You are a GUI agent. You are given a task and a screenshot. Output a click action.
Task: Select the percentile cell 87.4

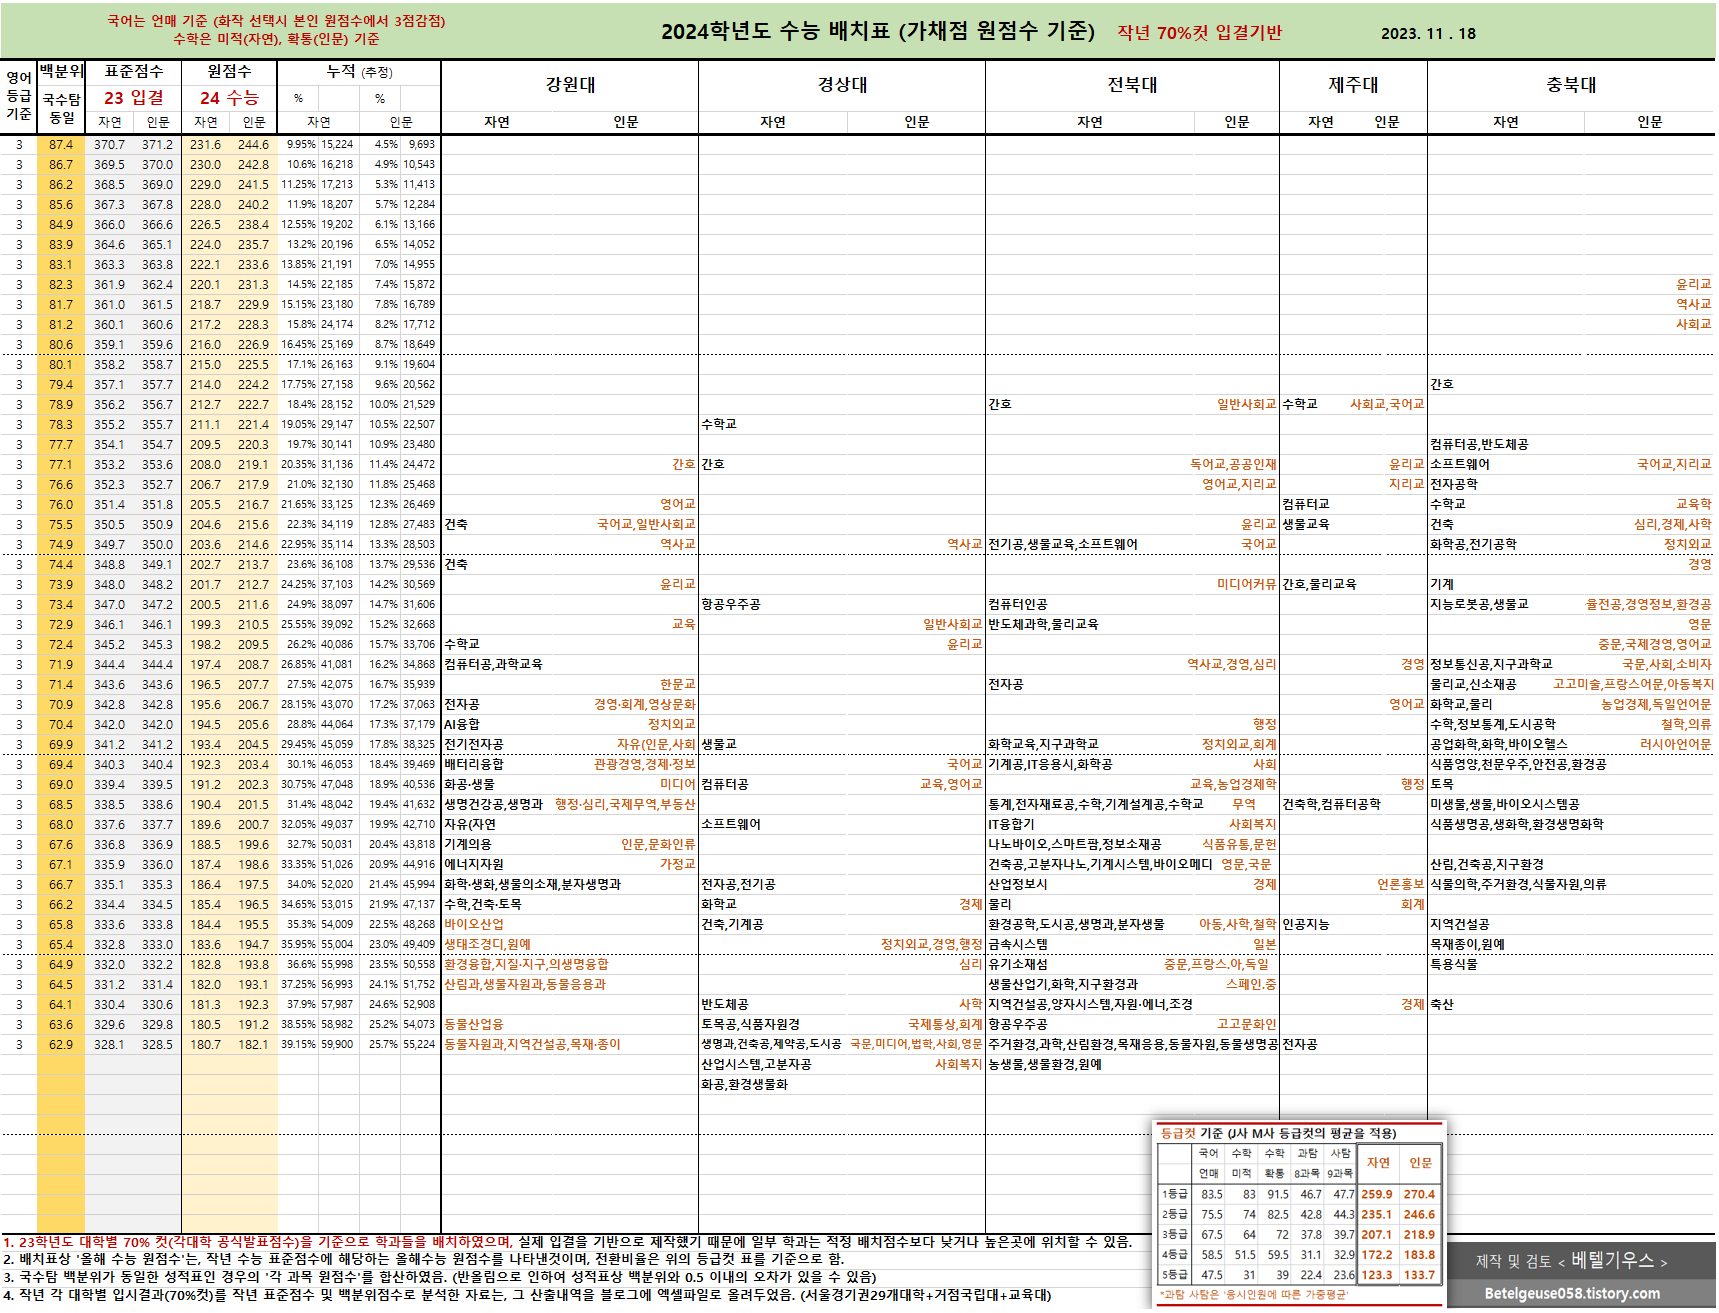click(61, 144)
